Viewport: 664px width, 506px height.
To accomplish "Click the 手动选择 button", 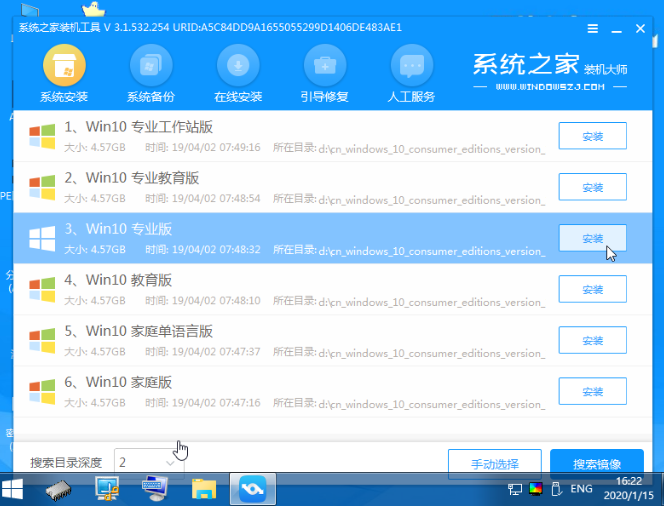I will click(x=495, y=464).
